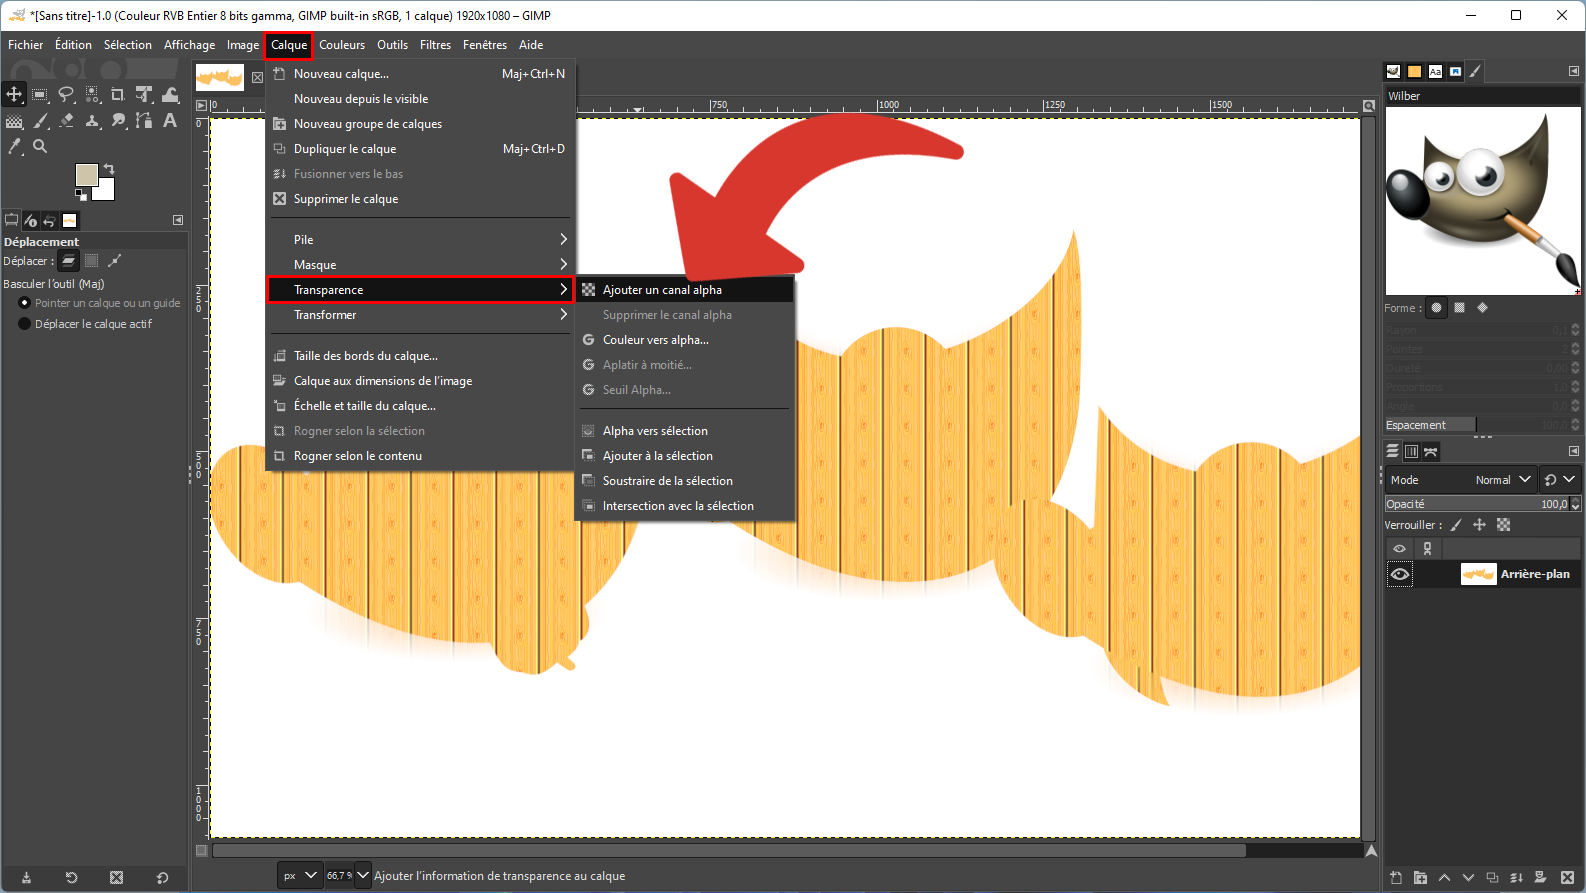Delete layer icon in layers panel
Image resolution: width=1586 pixels, height=893 pixels.
coord(1567,878)
